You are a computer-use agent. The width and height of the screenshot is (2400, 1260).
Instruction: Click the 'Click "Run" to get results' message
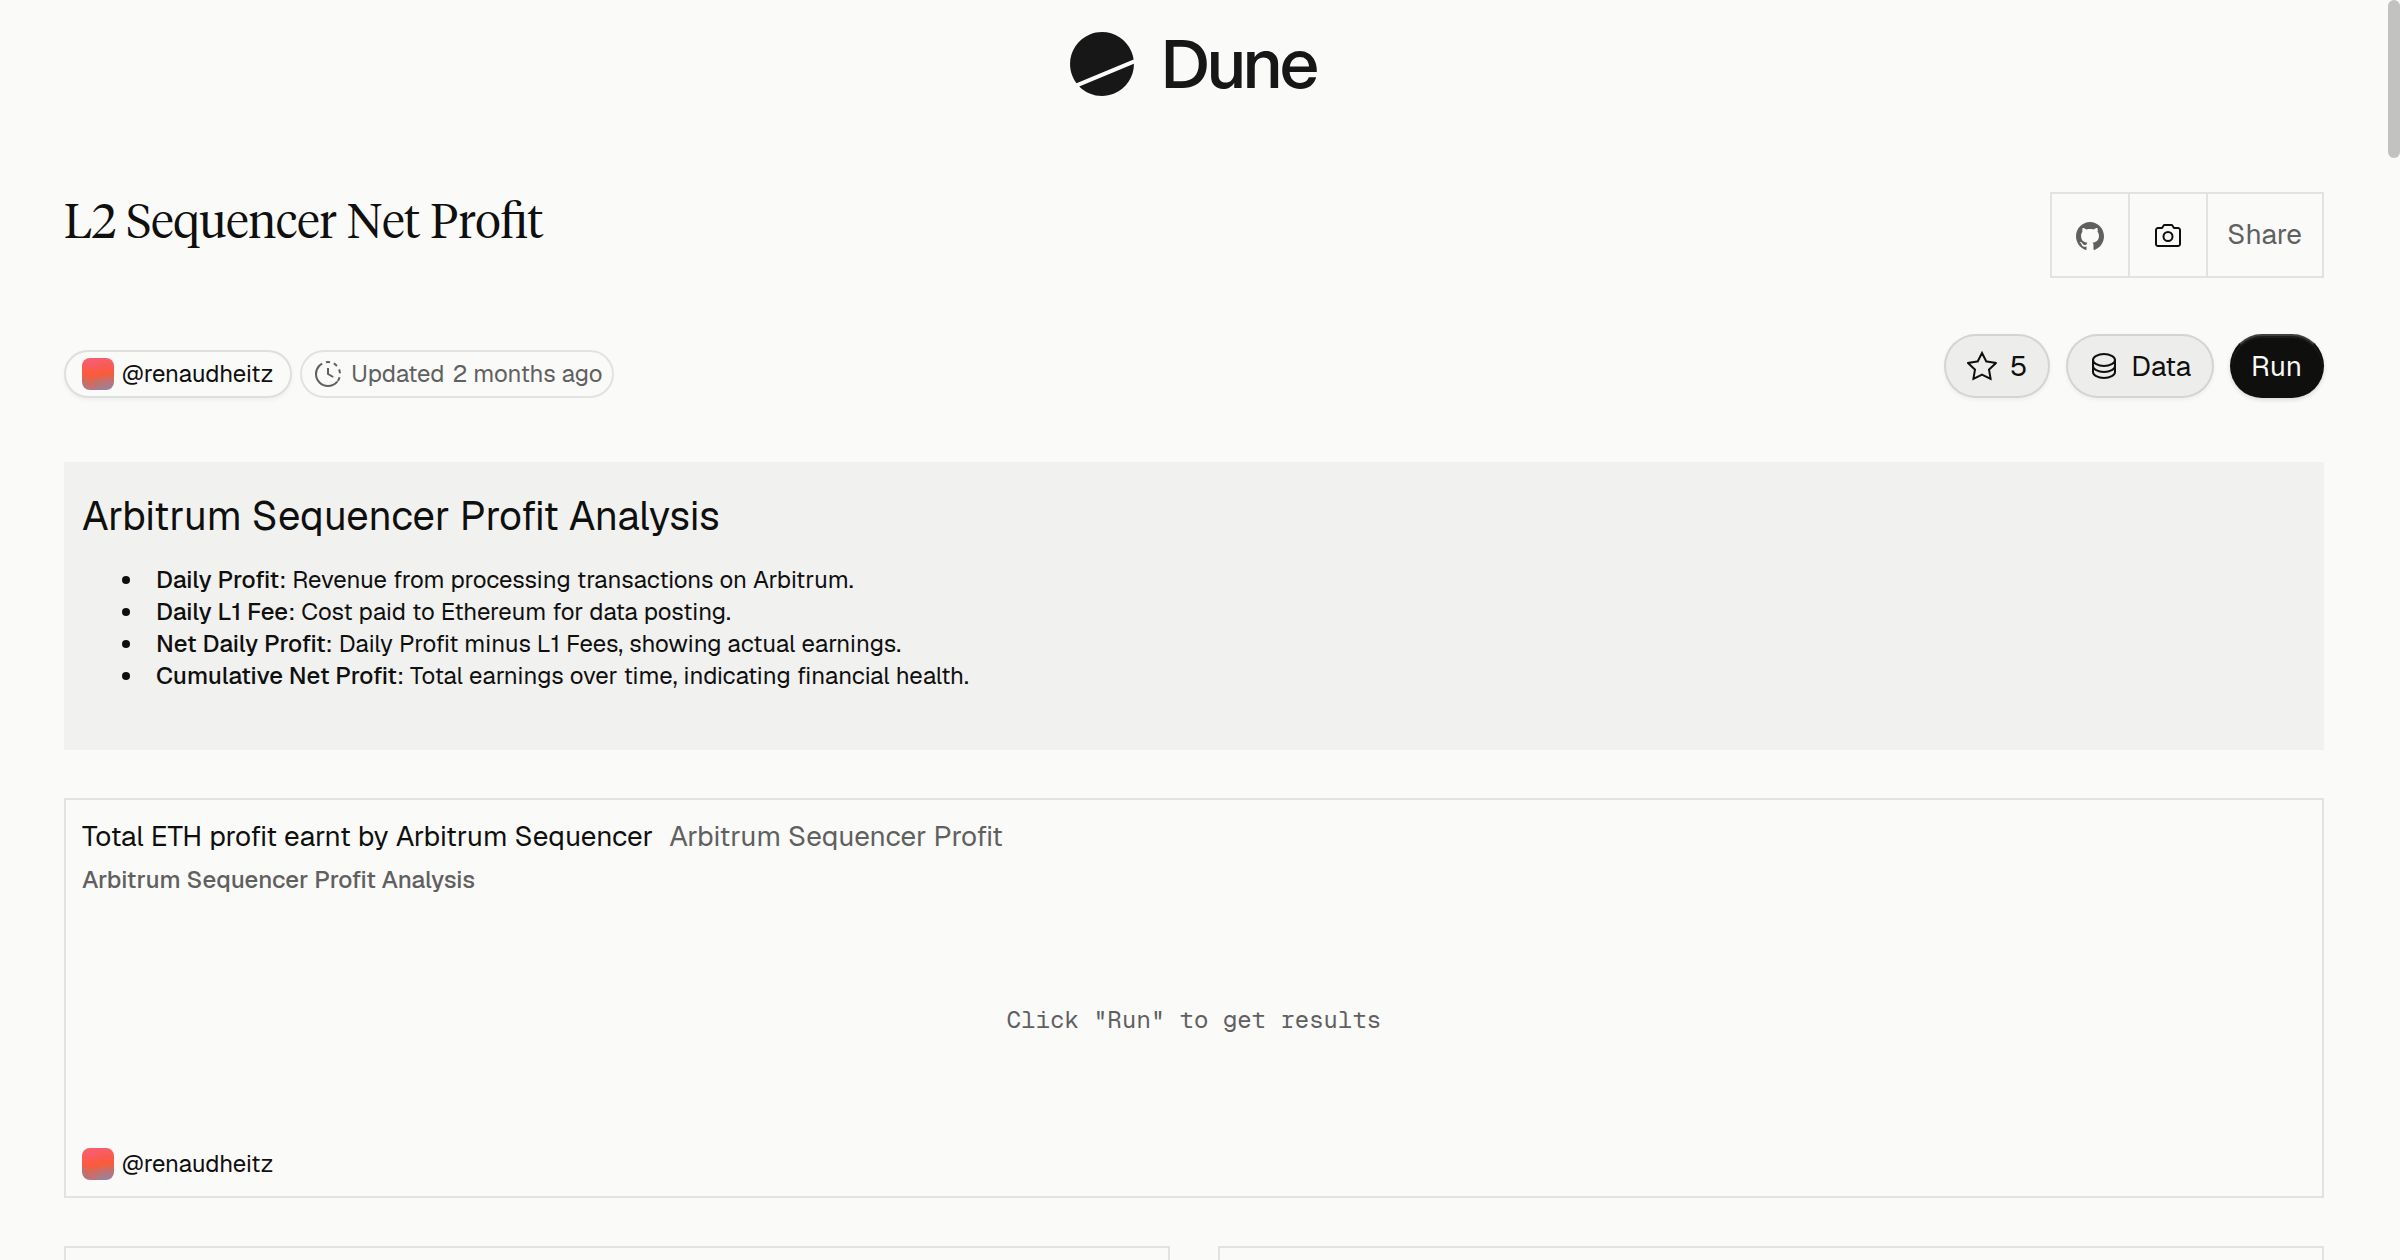click(x=1193, y=1020)
